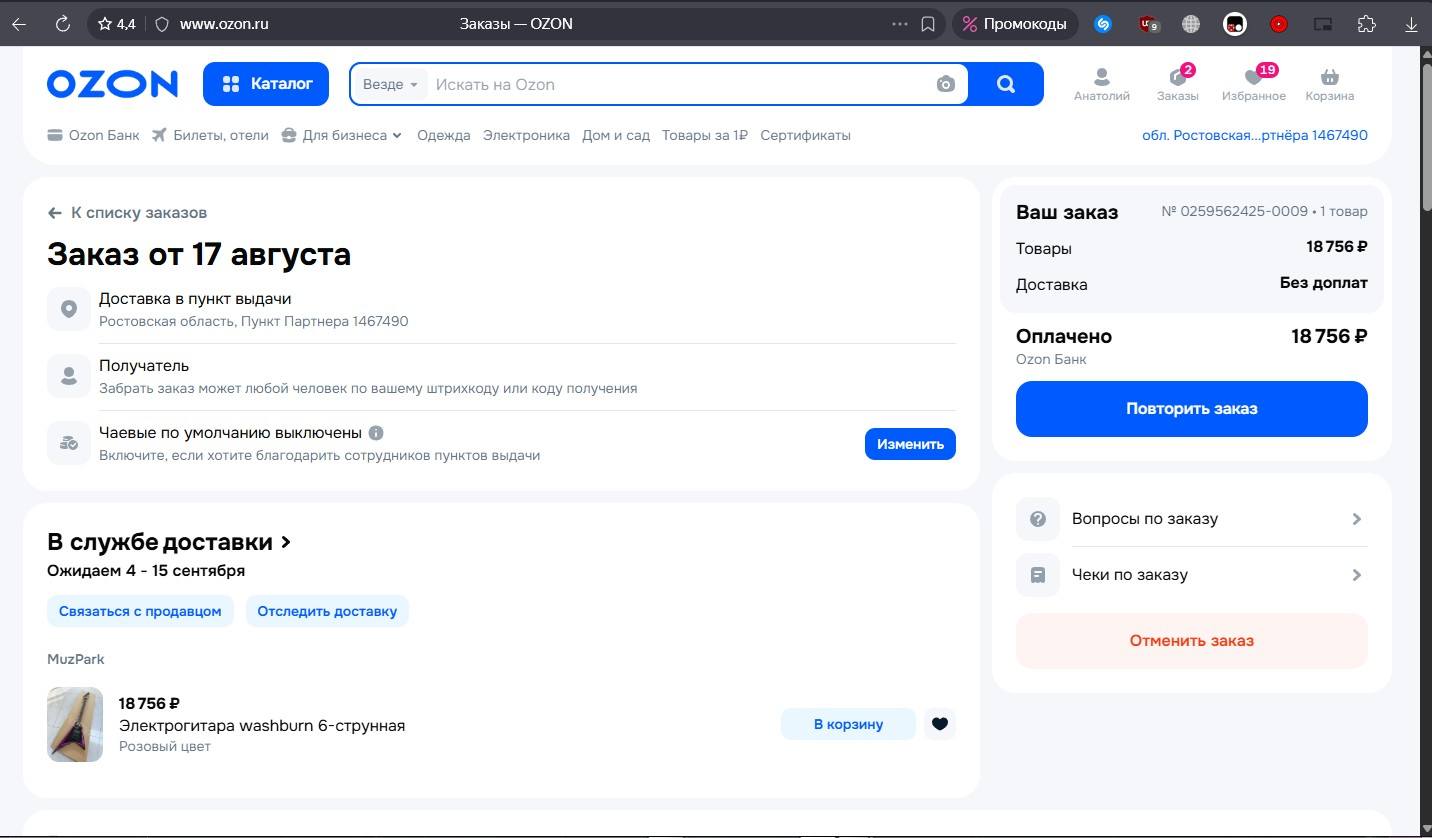Open the Корзина cart icon
The image size is (1432, 838).
[1330, 84]
